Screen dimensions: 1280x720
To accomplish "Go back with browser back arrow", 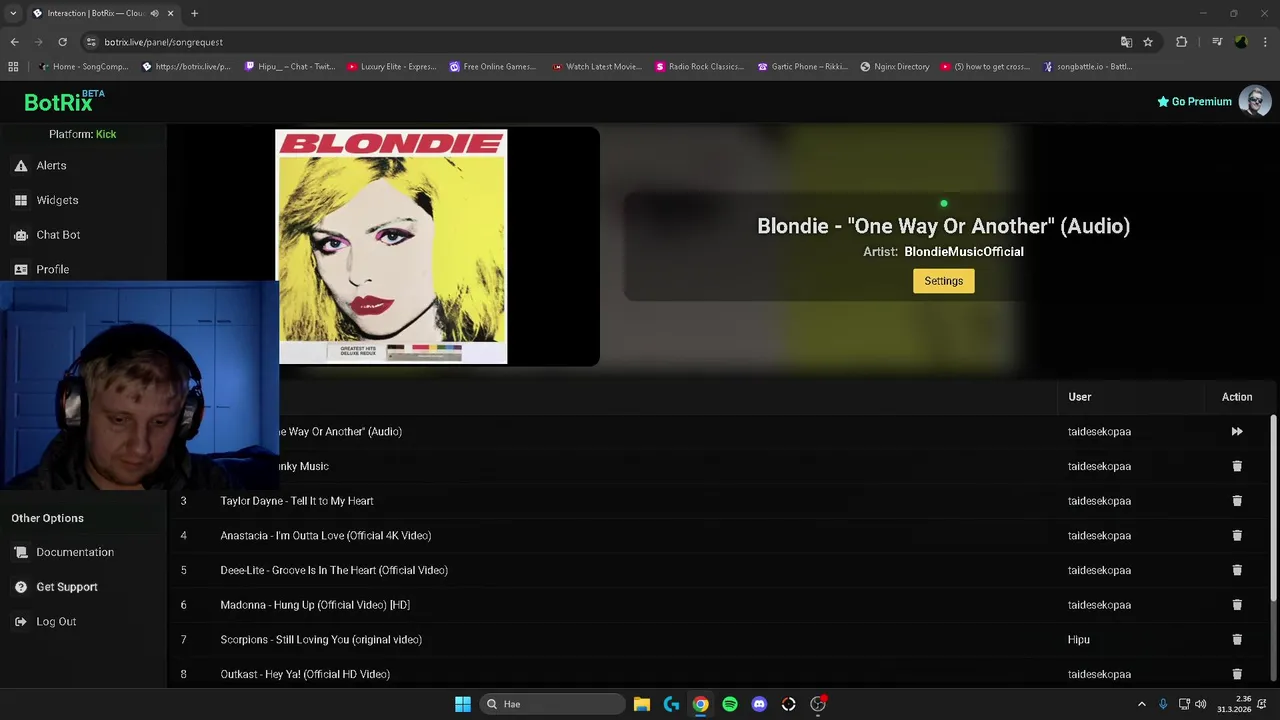I will [x=14, y=42].
